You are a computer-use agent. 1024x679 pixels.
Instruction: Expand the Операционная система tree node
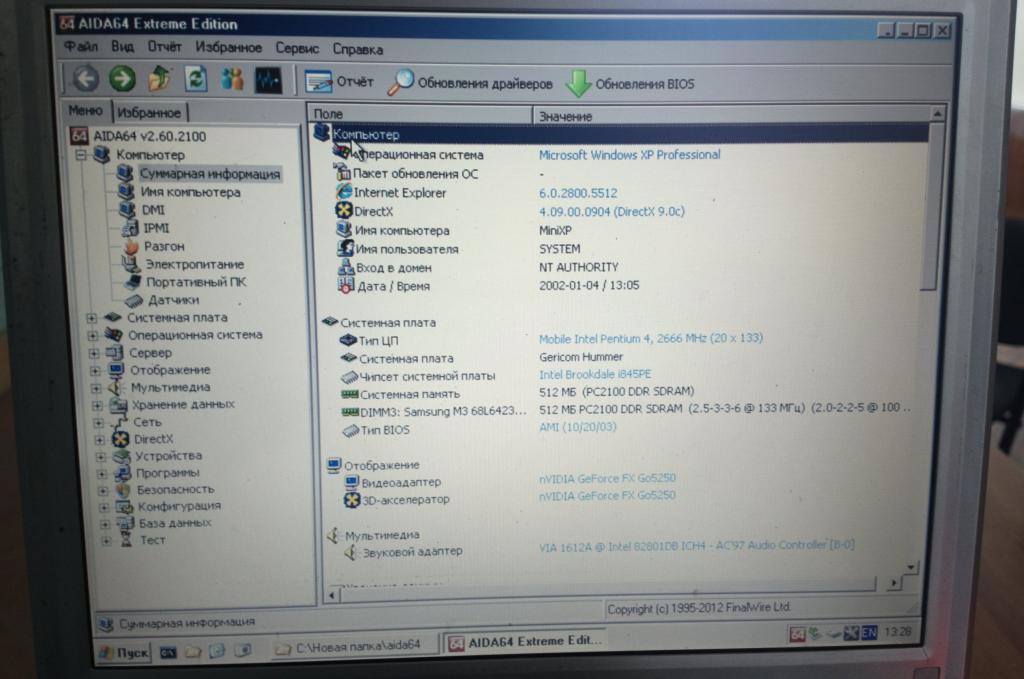point(93,336)
